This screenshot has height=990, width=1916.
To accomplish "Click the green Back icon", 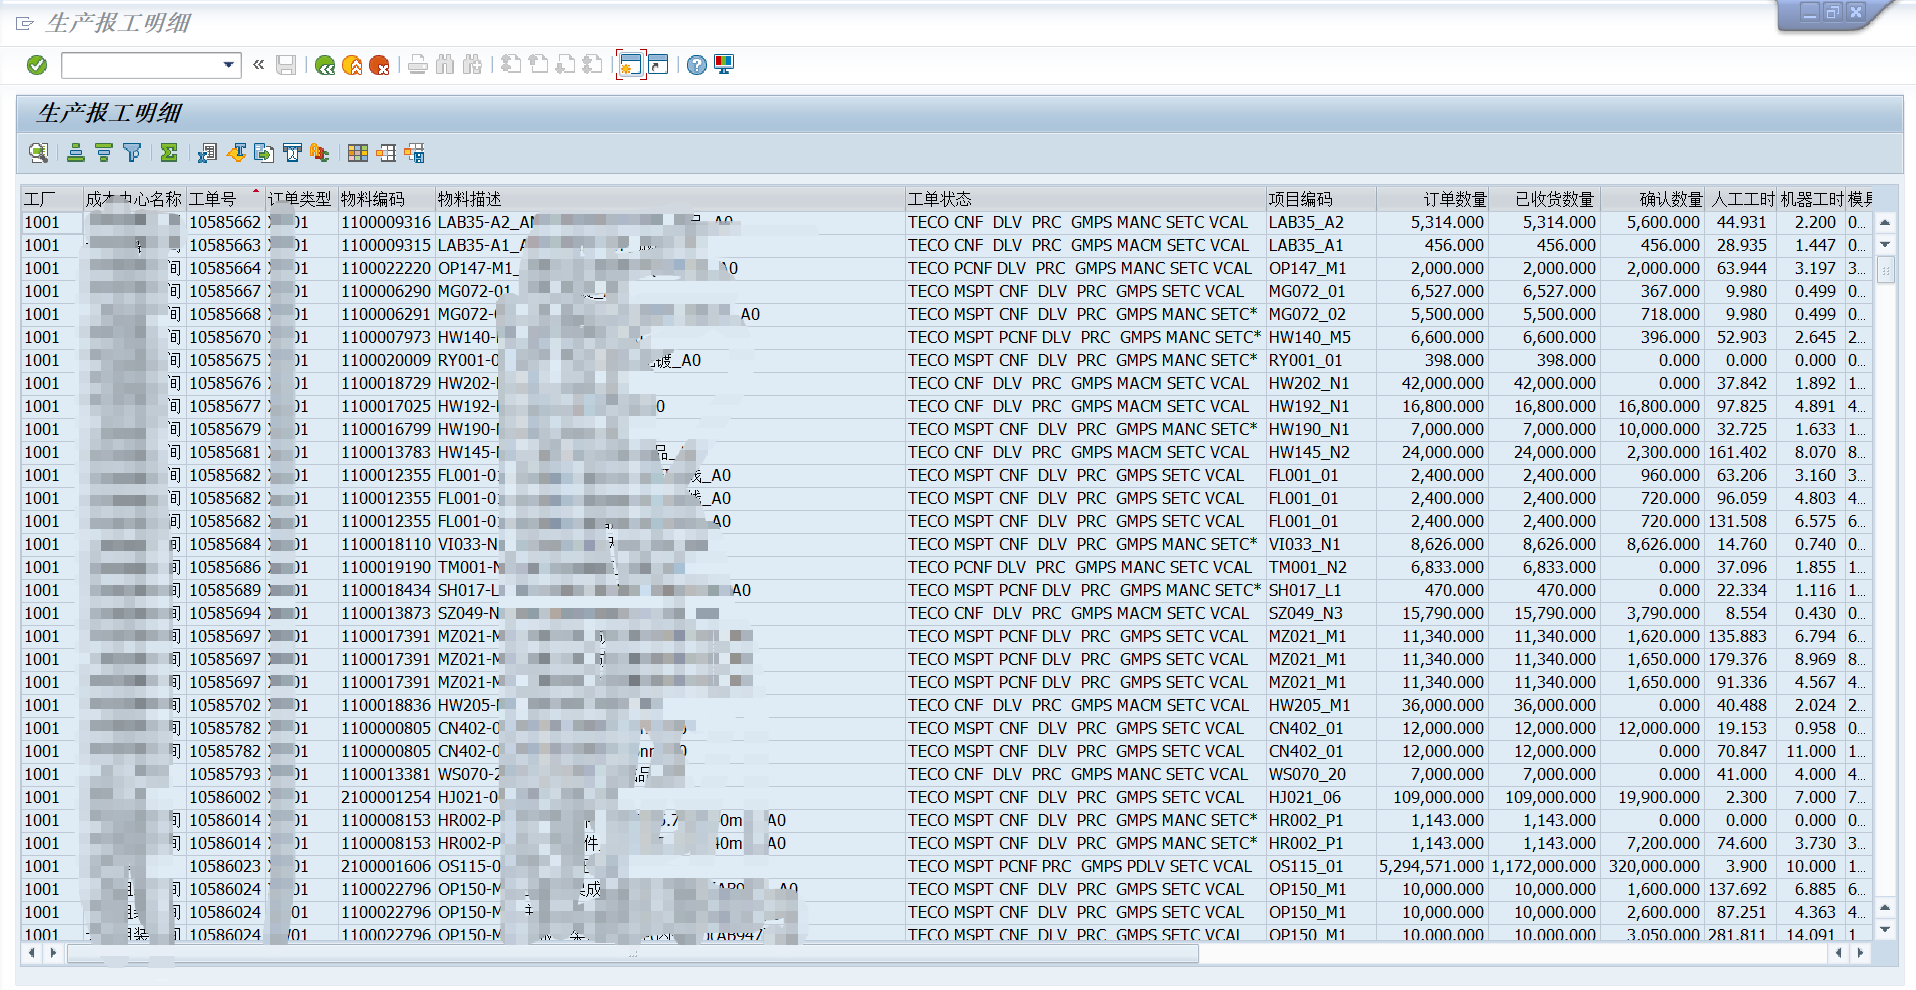I will 325,65.
